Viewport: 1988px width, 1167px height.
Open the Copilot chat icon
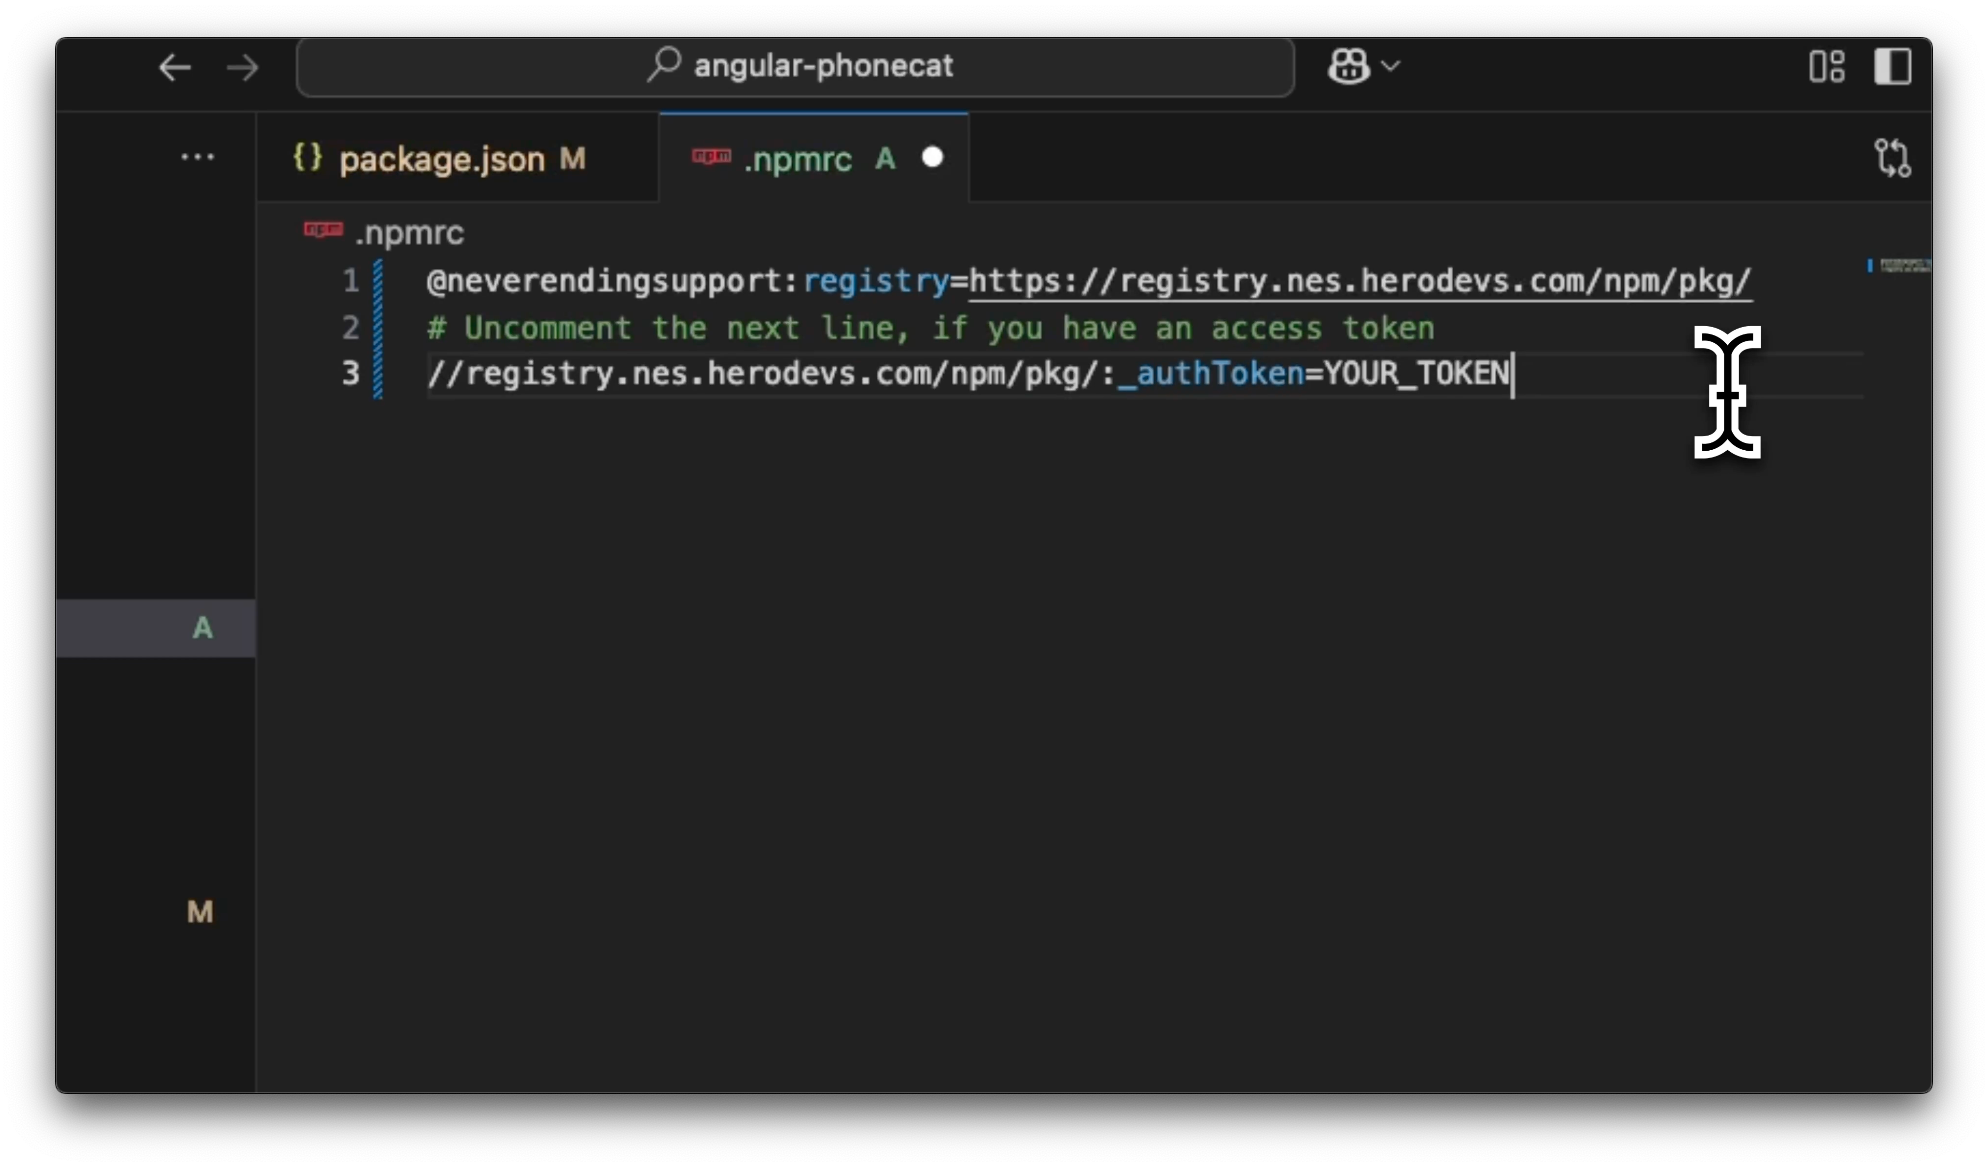click(1348, 67)
